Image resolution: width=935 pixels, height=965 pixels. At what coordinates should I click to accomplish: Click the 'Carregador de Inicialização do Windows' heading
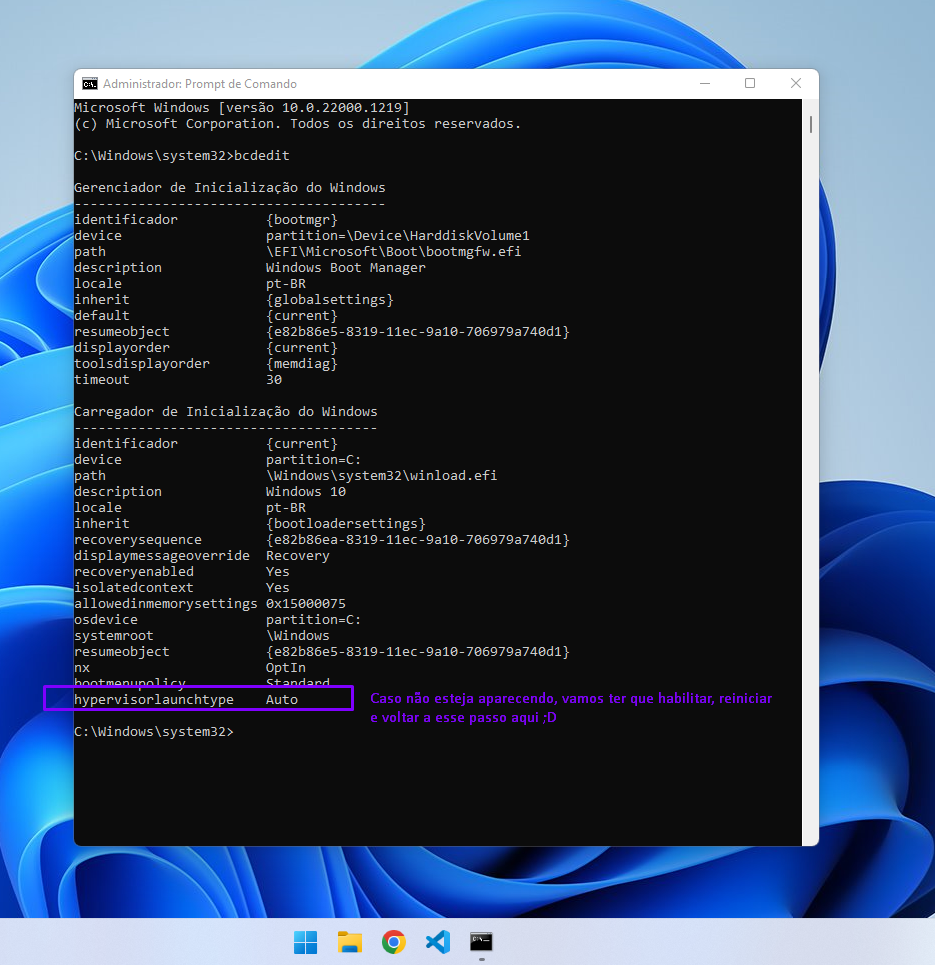(226, 411)
